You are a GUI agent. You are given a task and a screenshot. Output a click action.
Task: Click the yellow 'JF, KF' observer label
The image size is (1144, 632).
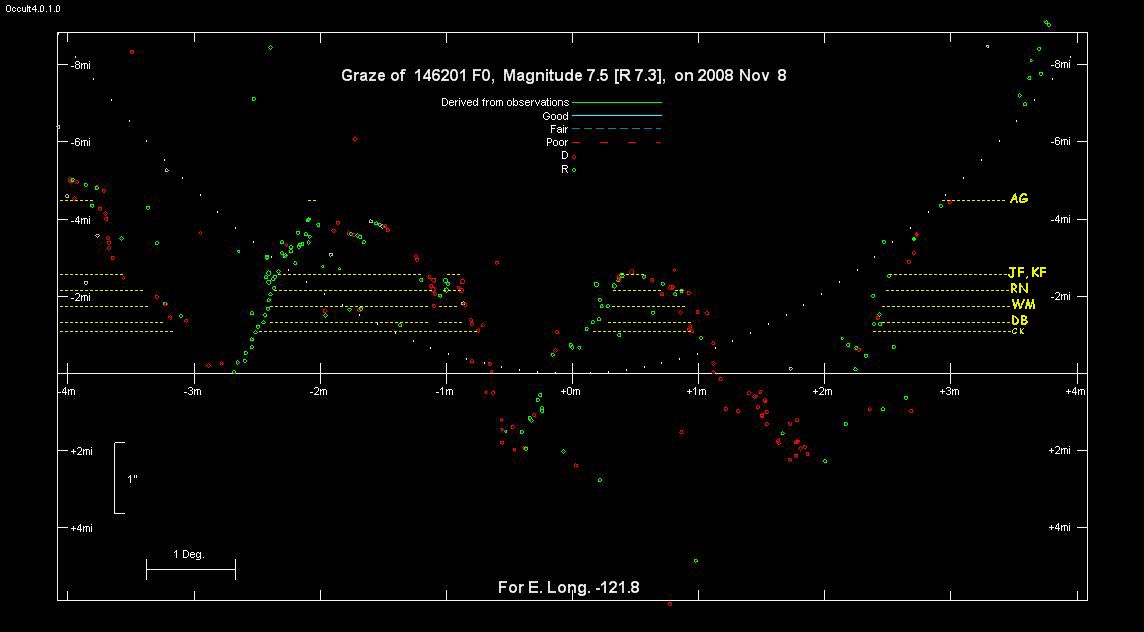[1027, 272]
